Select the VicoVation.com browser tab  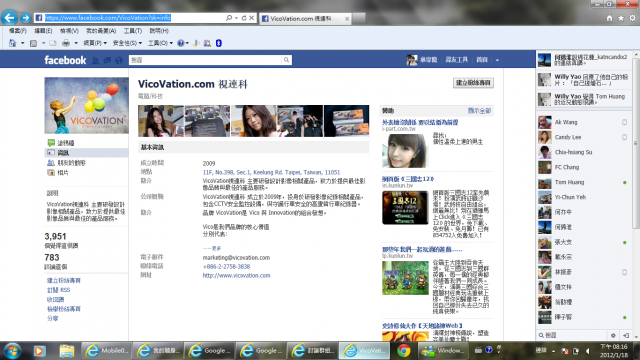(x=304, y=18)
